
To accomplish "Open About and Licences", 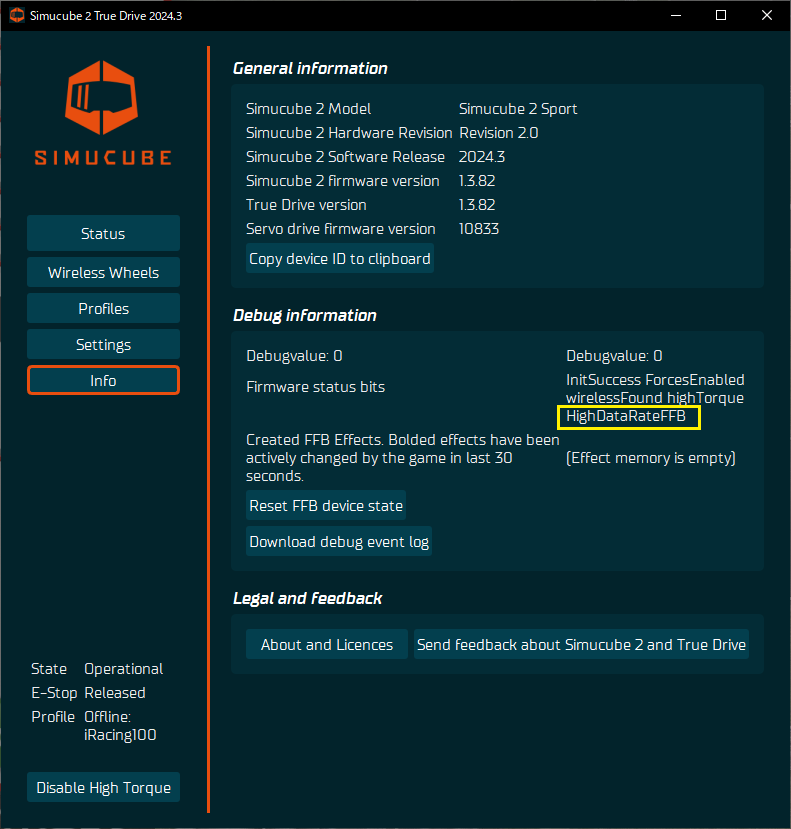I will (327, 644).
